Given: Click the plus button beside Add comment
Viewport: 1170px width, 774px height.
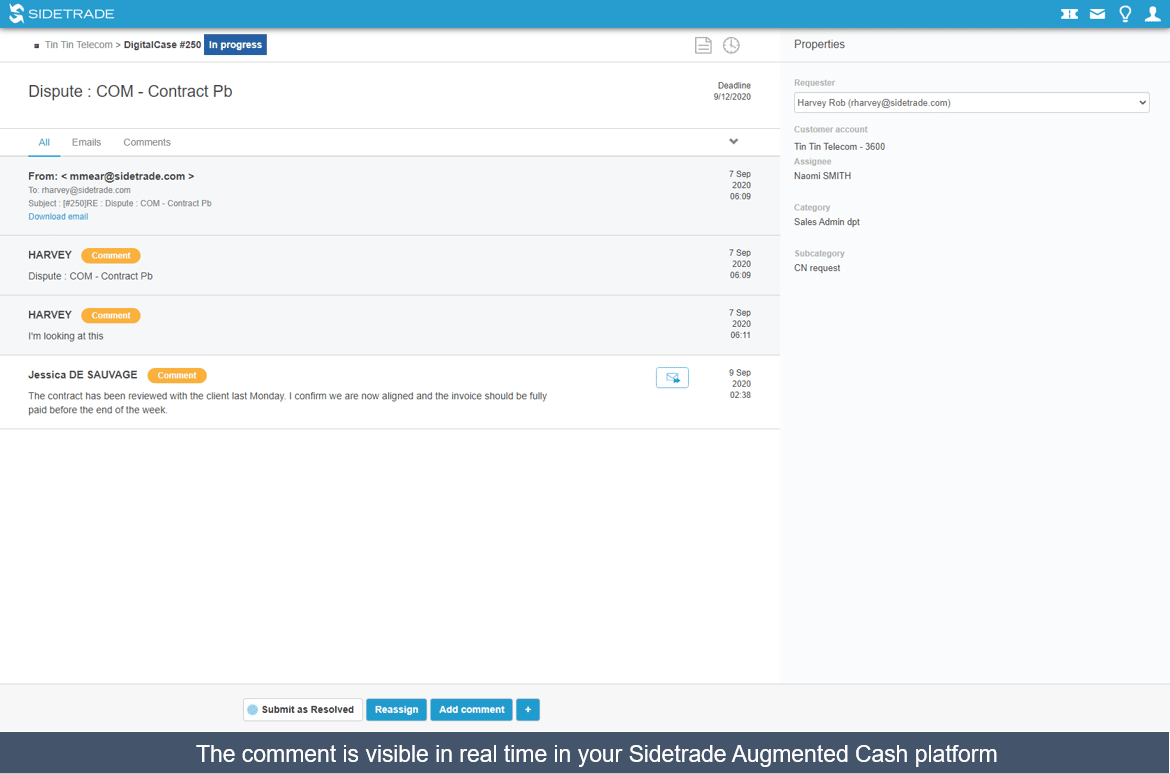Looking at the screenshot, I should pyautogui.click(x=528, y=709).
